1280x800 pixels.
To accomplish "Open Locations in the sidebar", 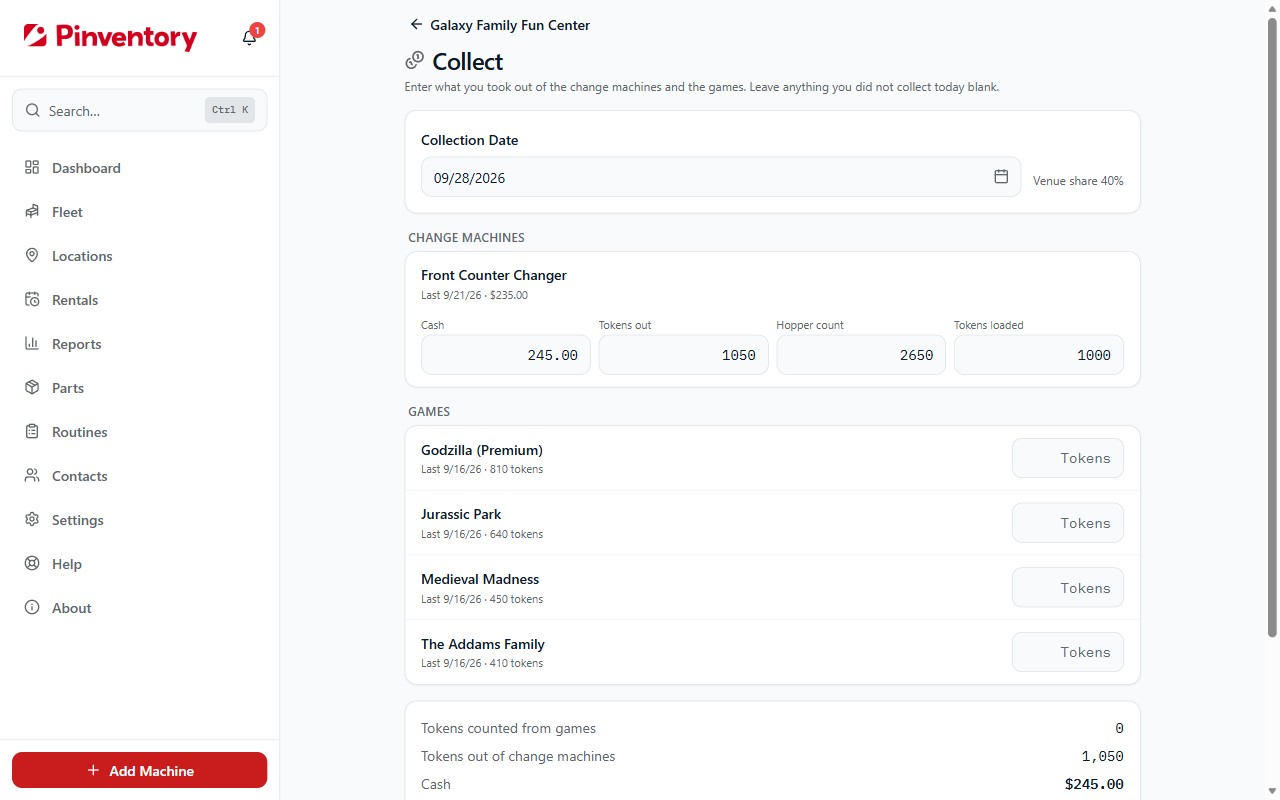I will (x=139, y=256).
